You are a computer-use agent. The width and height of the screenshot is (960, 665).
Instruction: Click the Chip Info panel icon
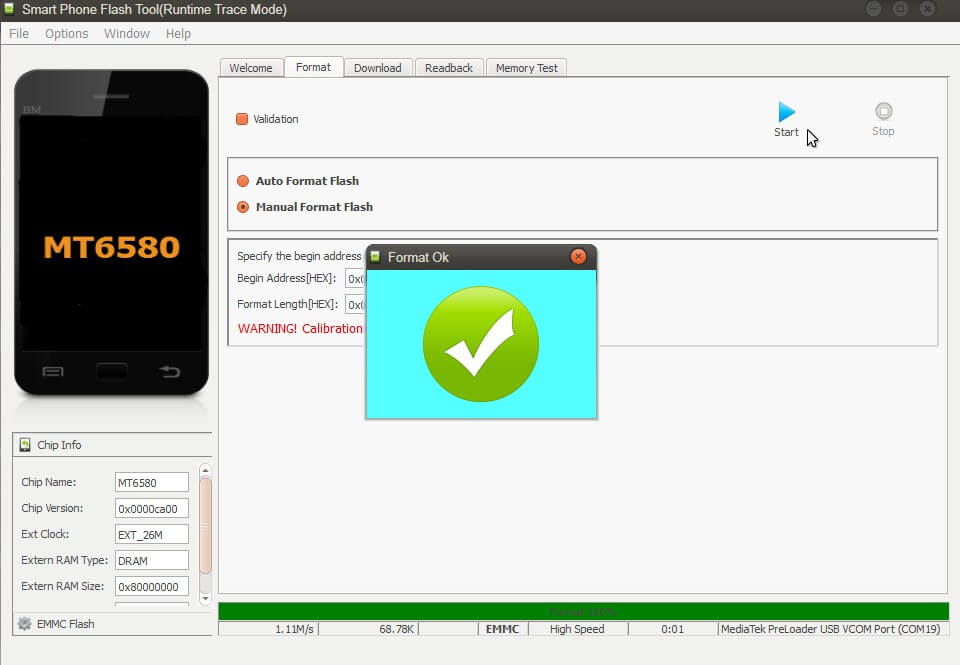(x=24, y=445)
